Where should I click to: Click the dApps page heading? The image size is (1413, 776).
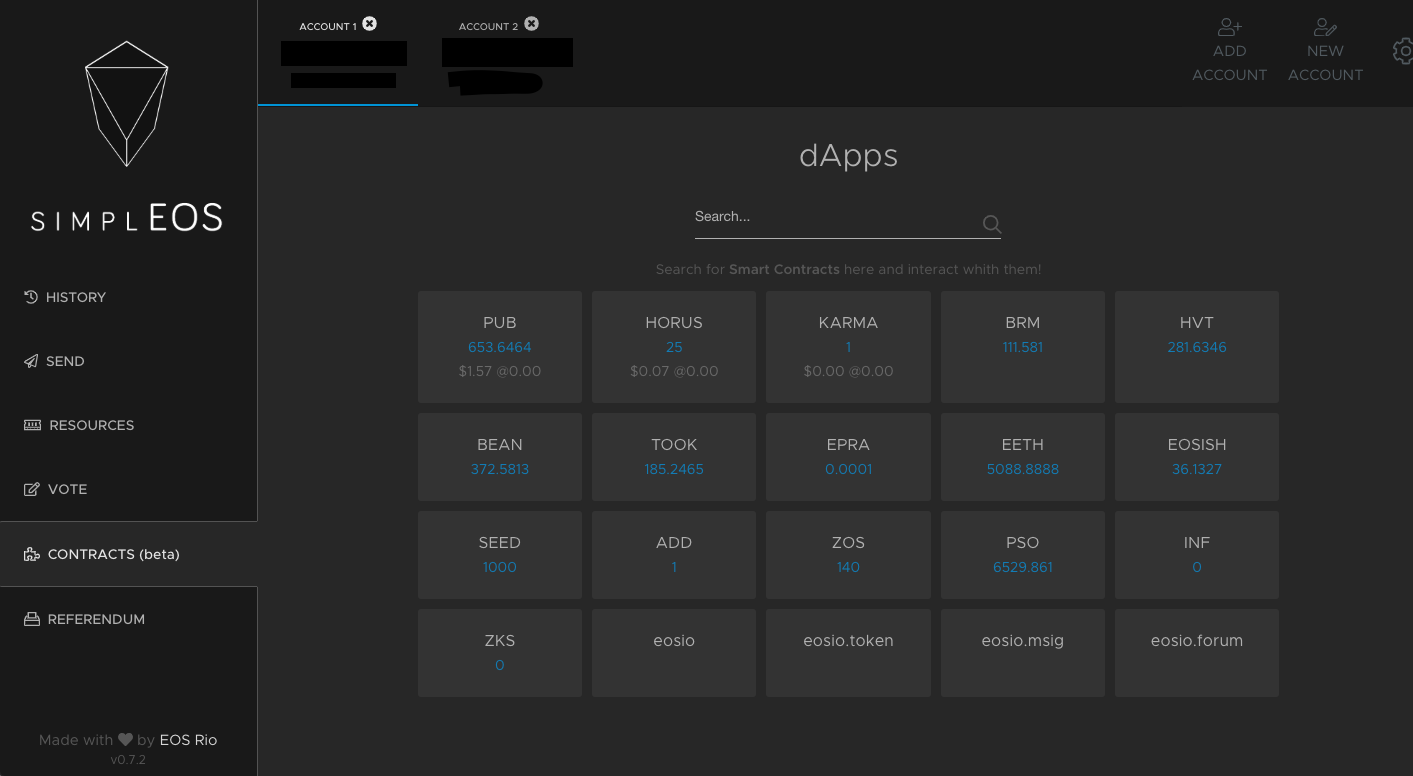tap(848, 156)
